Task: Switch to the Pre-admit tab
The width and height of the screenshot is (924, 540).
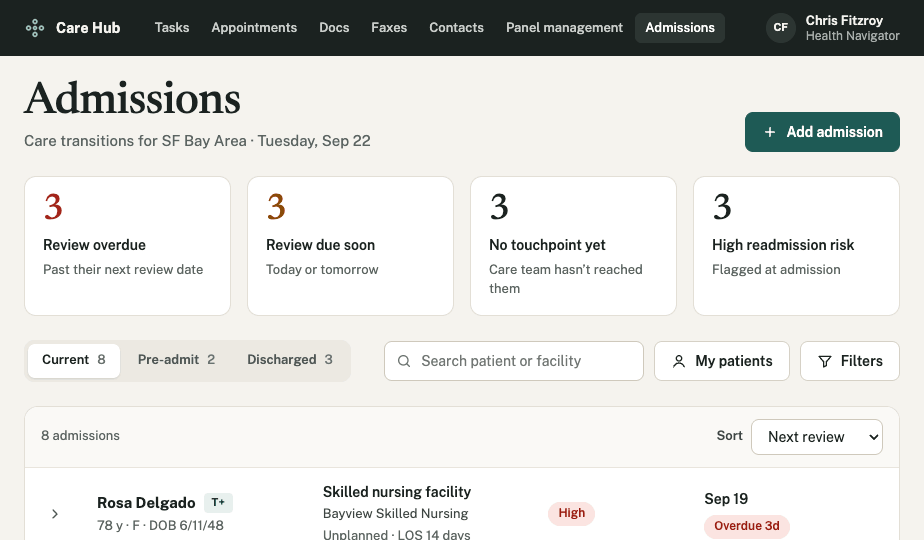Action: pyautogui.click(x=176, y=360)
